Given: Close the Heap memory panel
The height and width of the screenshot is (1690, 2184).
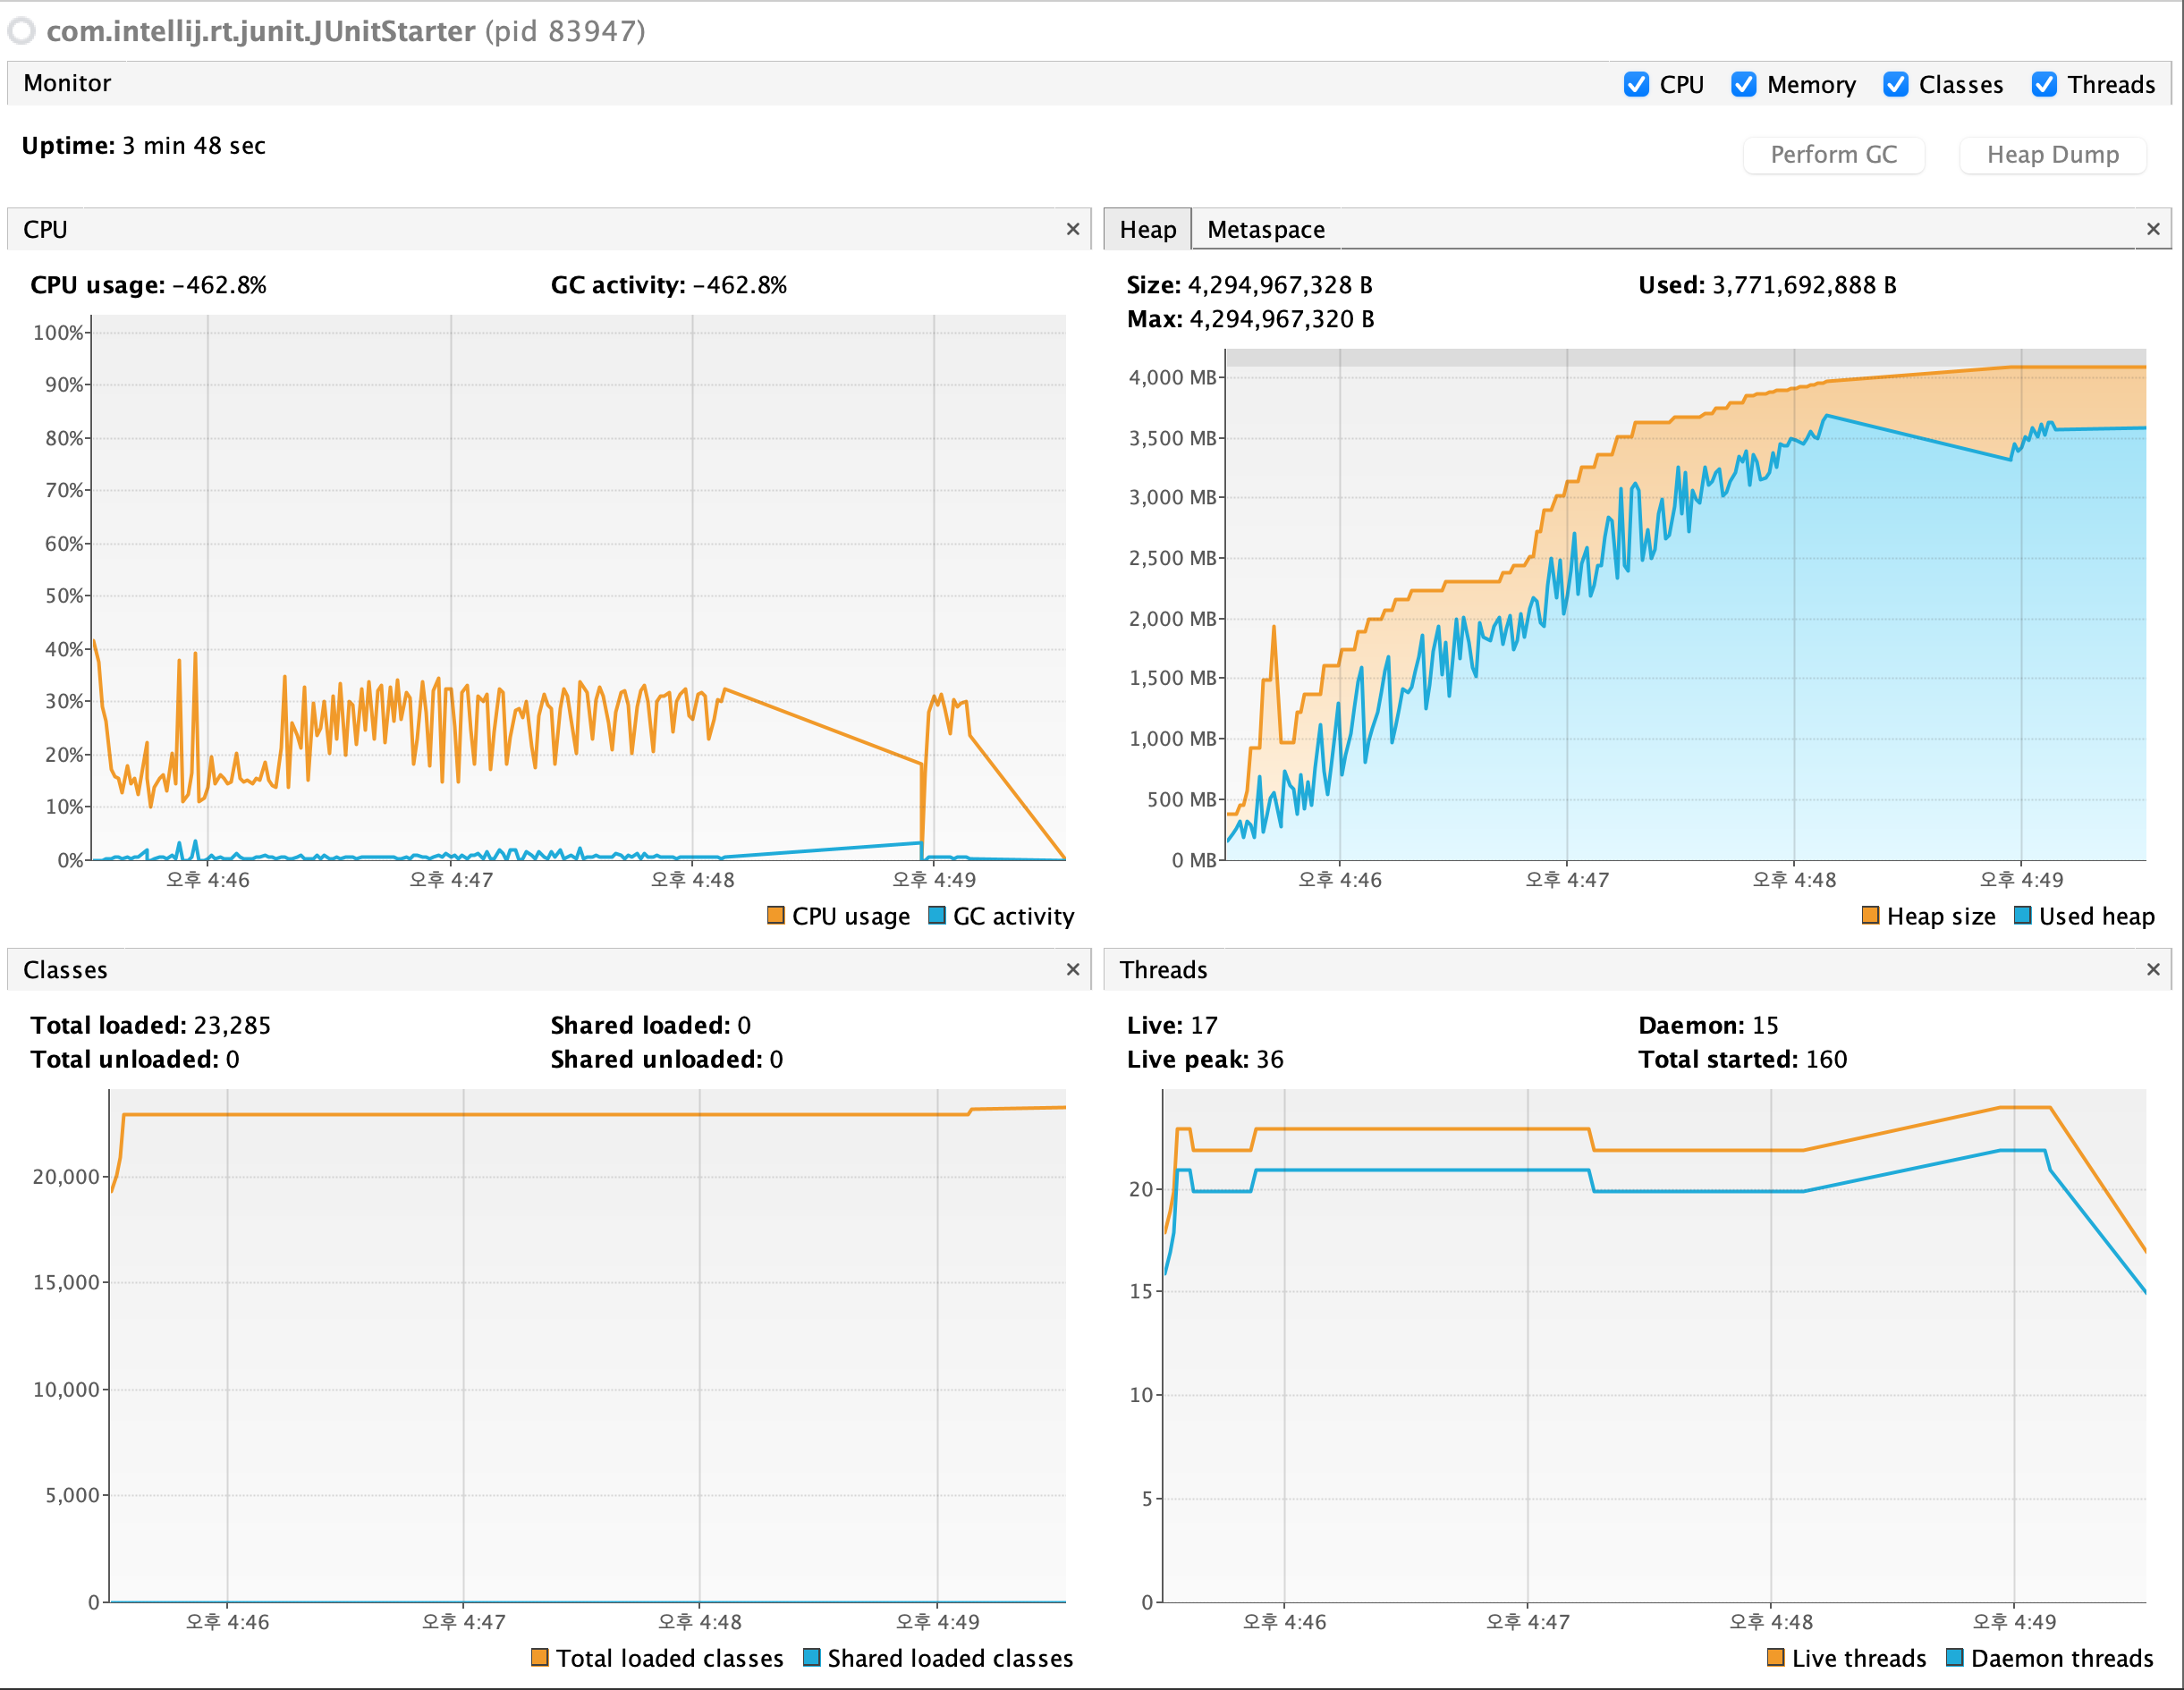Looking at the screenshot, I should 2153,229.
